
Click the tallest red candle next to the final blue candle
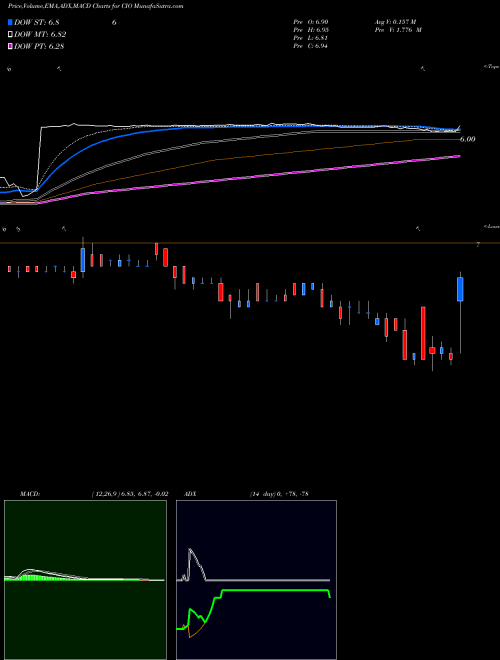click(x=423, y=333)
